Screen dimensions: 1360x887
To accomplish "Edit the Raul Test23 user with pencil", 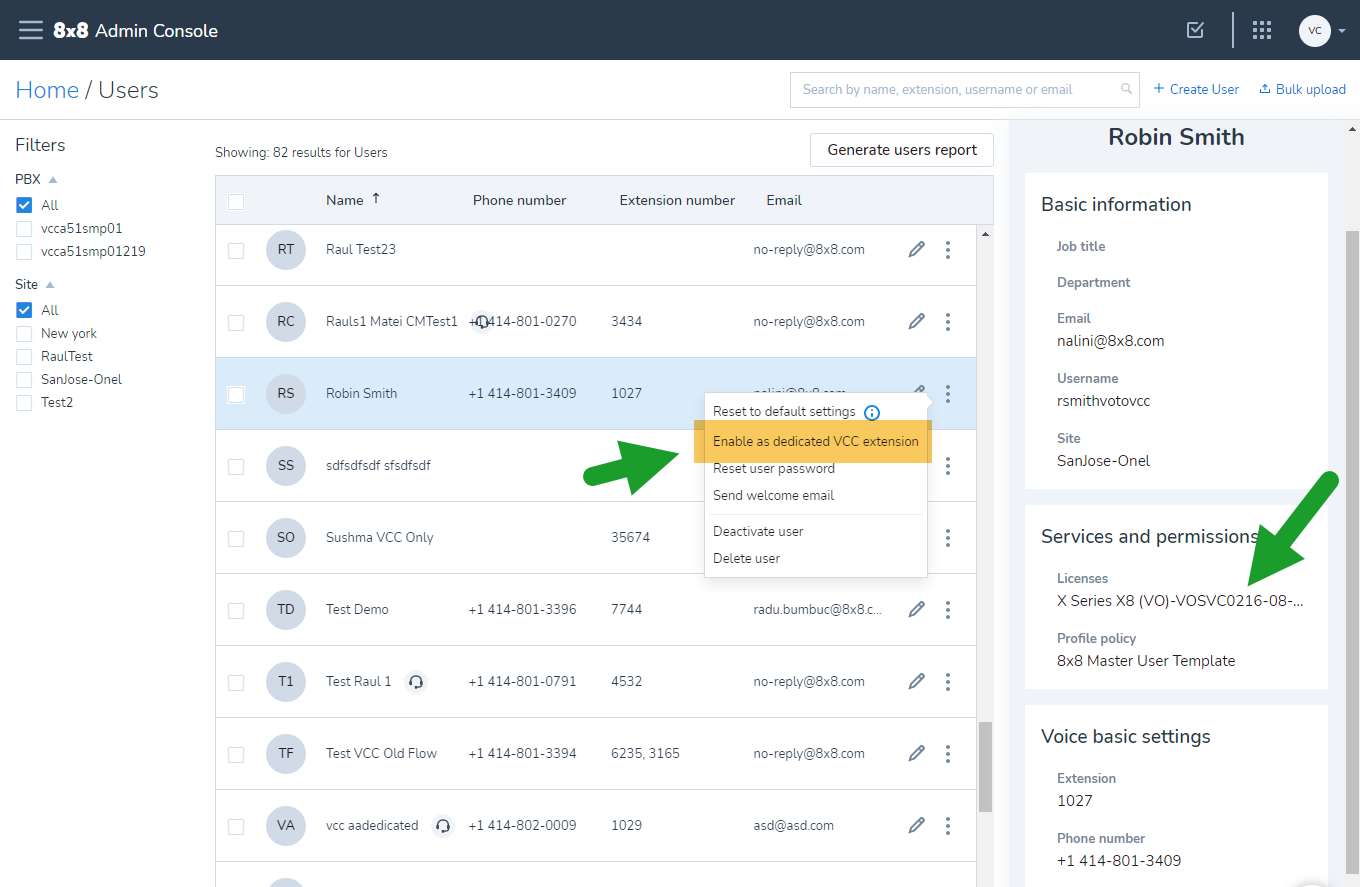I will pyautogui.click(x=916, y=249).
